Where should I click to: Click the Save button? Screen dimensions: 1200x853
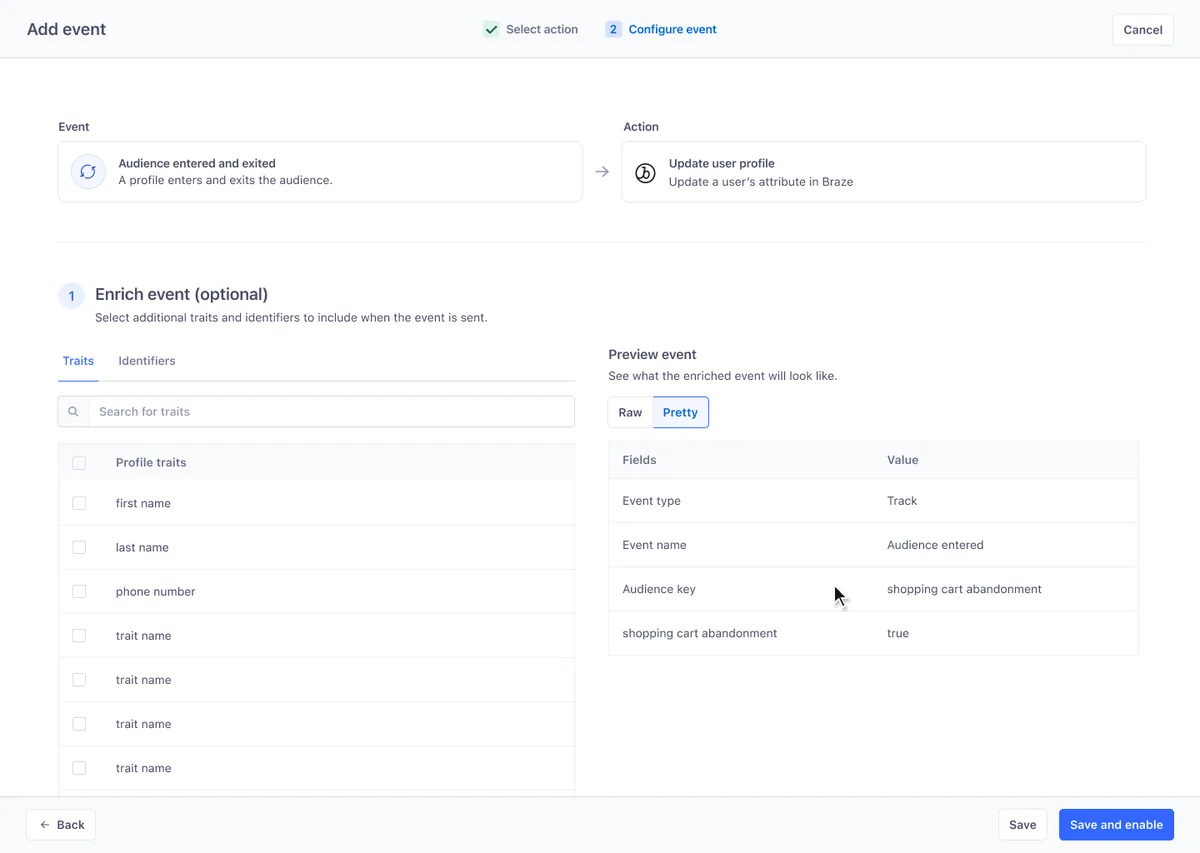pos(1022,825)
